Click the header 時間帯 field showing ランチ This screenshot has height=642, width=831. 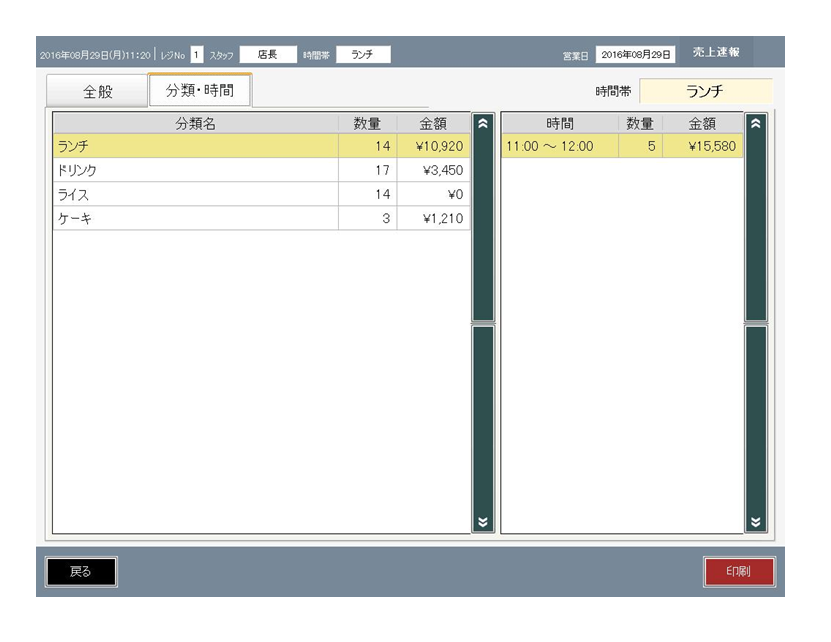pyautogui.click(x=363, y=54)
